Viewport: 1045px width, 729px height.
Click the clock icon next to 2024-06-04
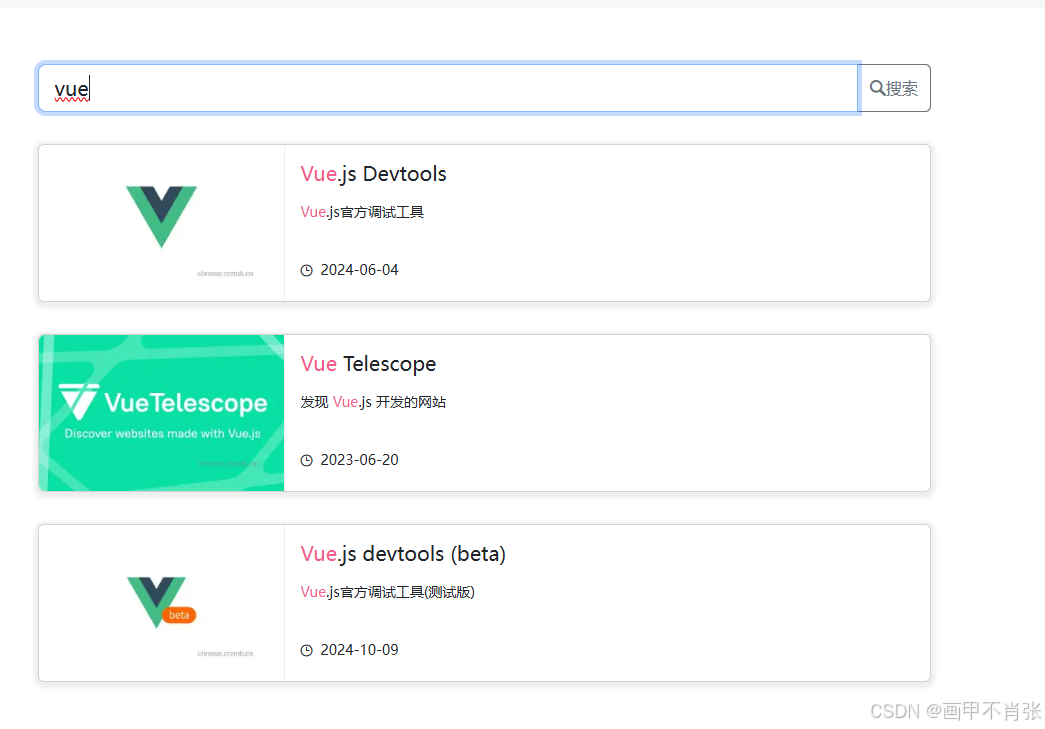click(x=306, y=269)
